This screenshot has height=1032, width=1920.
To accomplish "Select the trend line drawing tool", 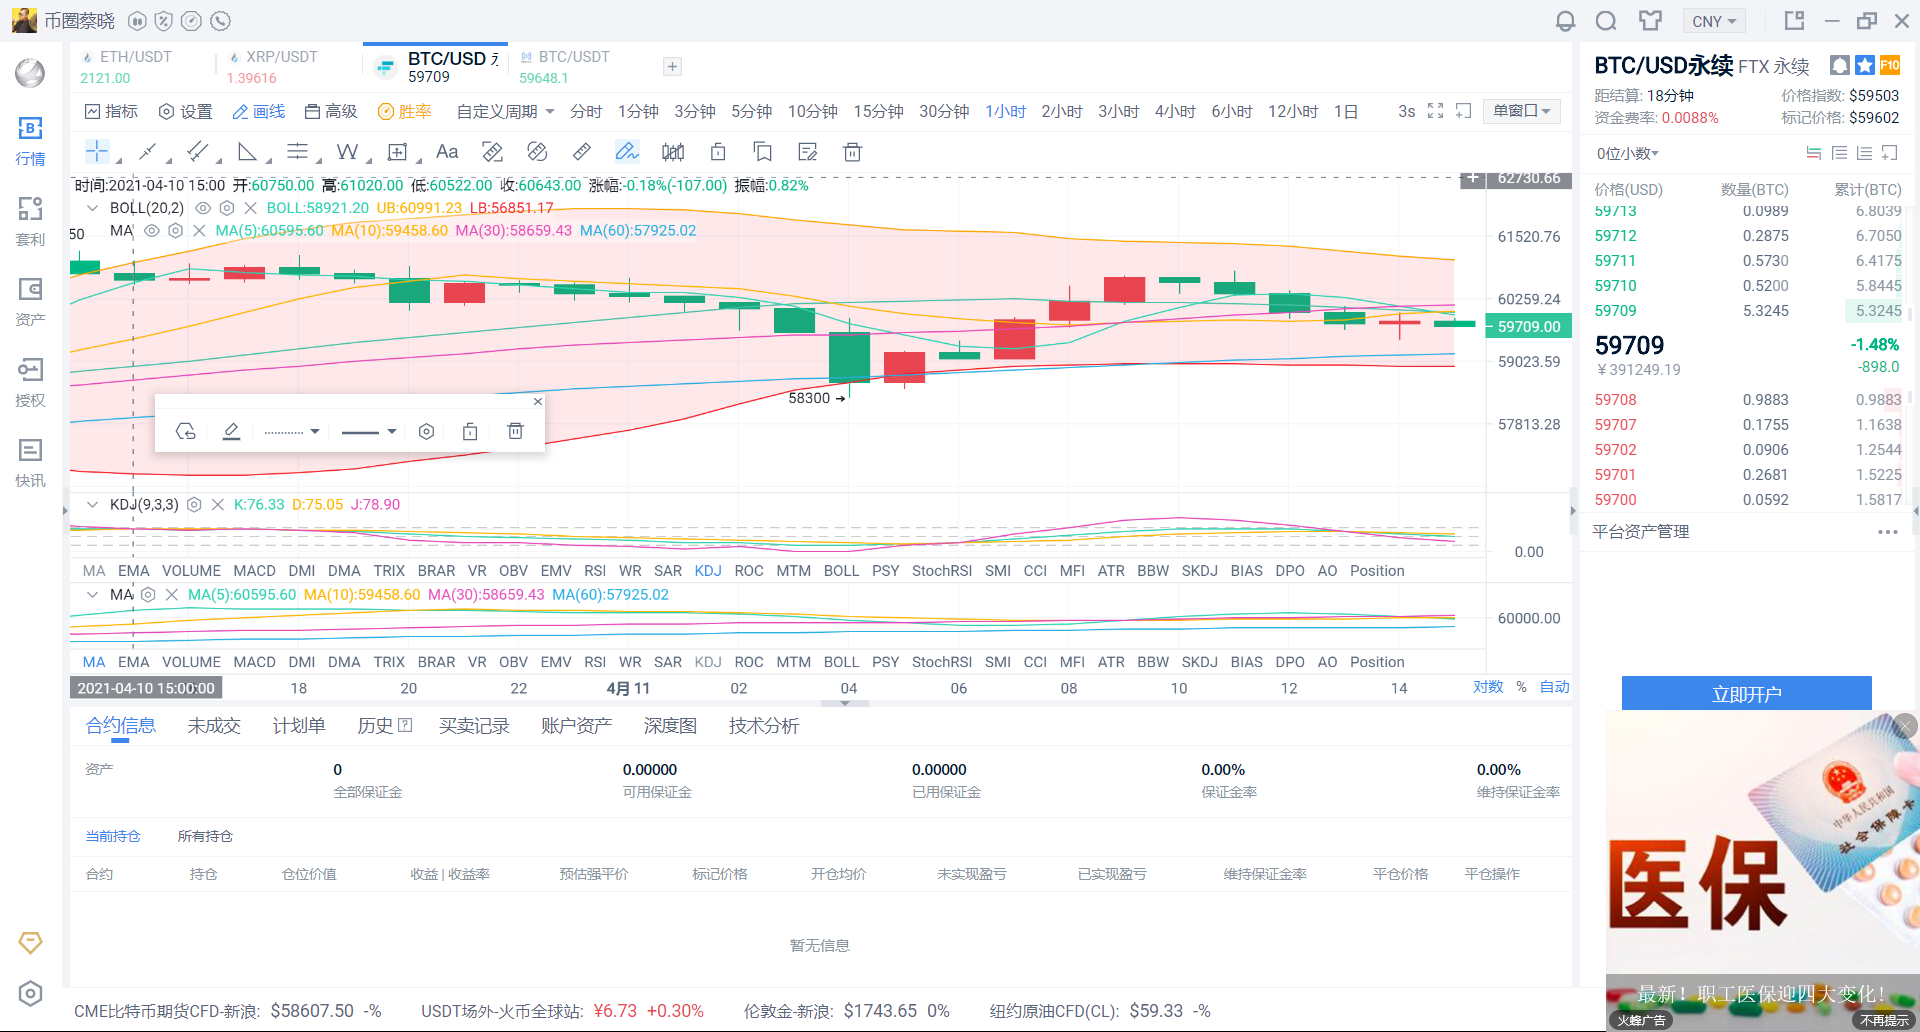I will [148, 152].
